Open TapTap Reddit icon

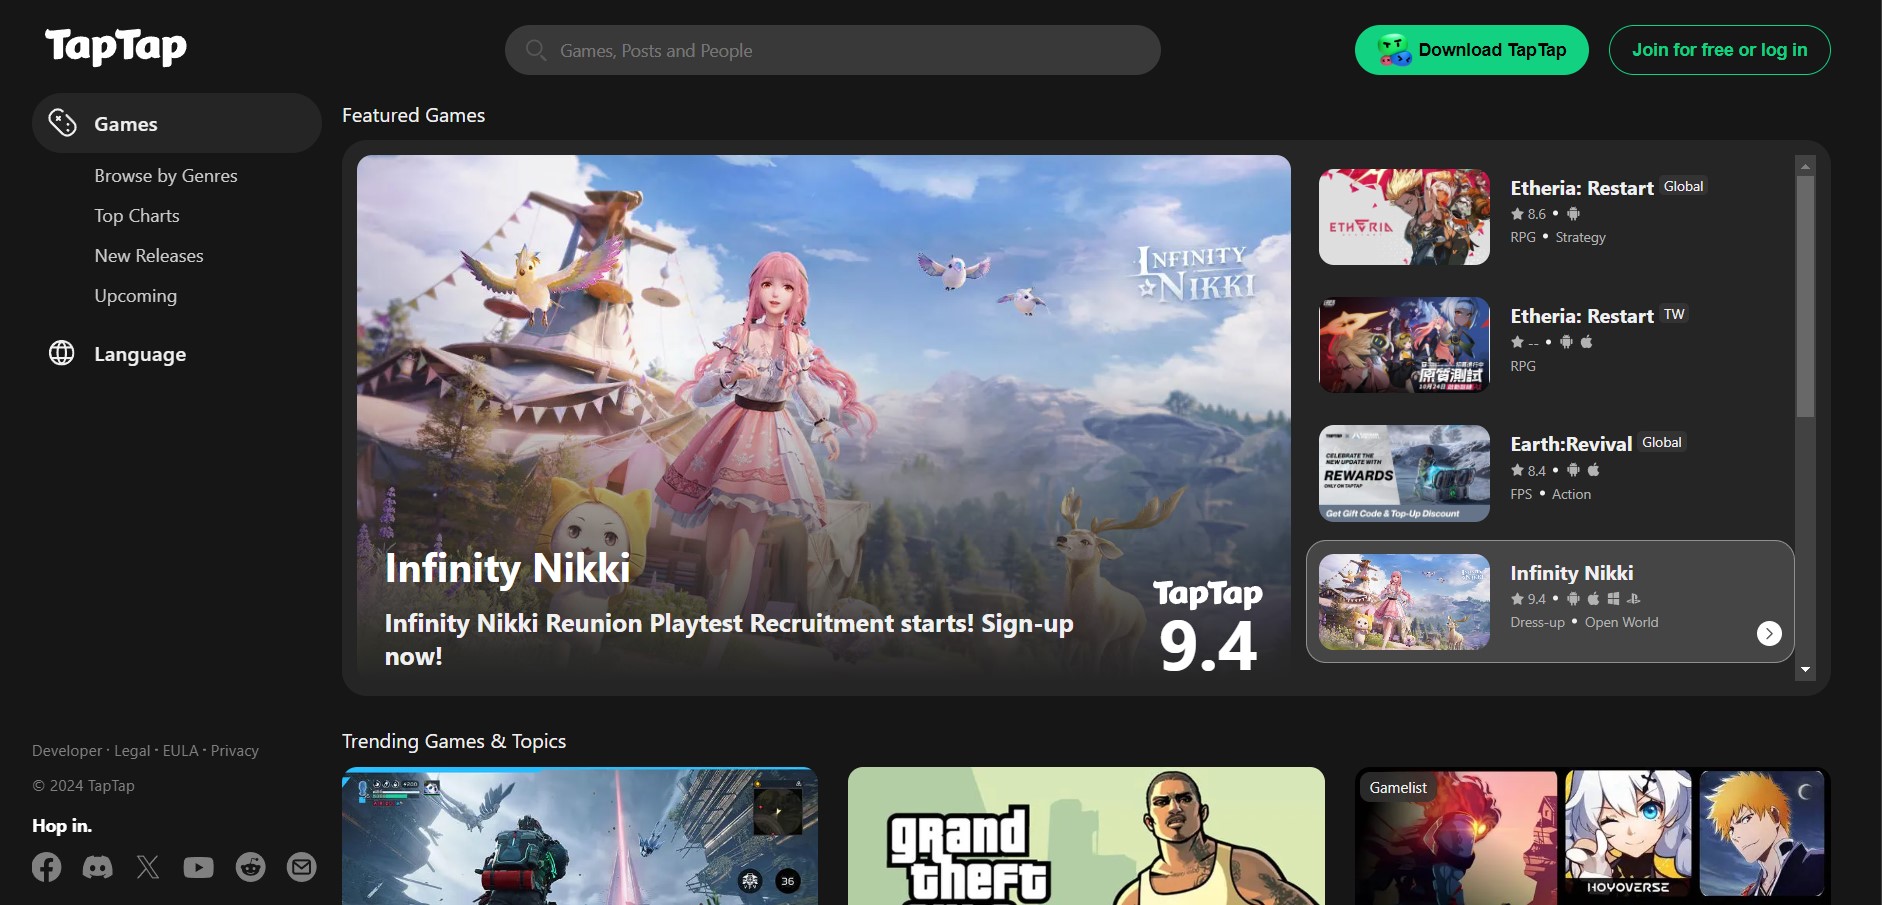250,867
